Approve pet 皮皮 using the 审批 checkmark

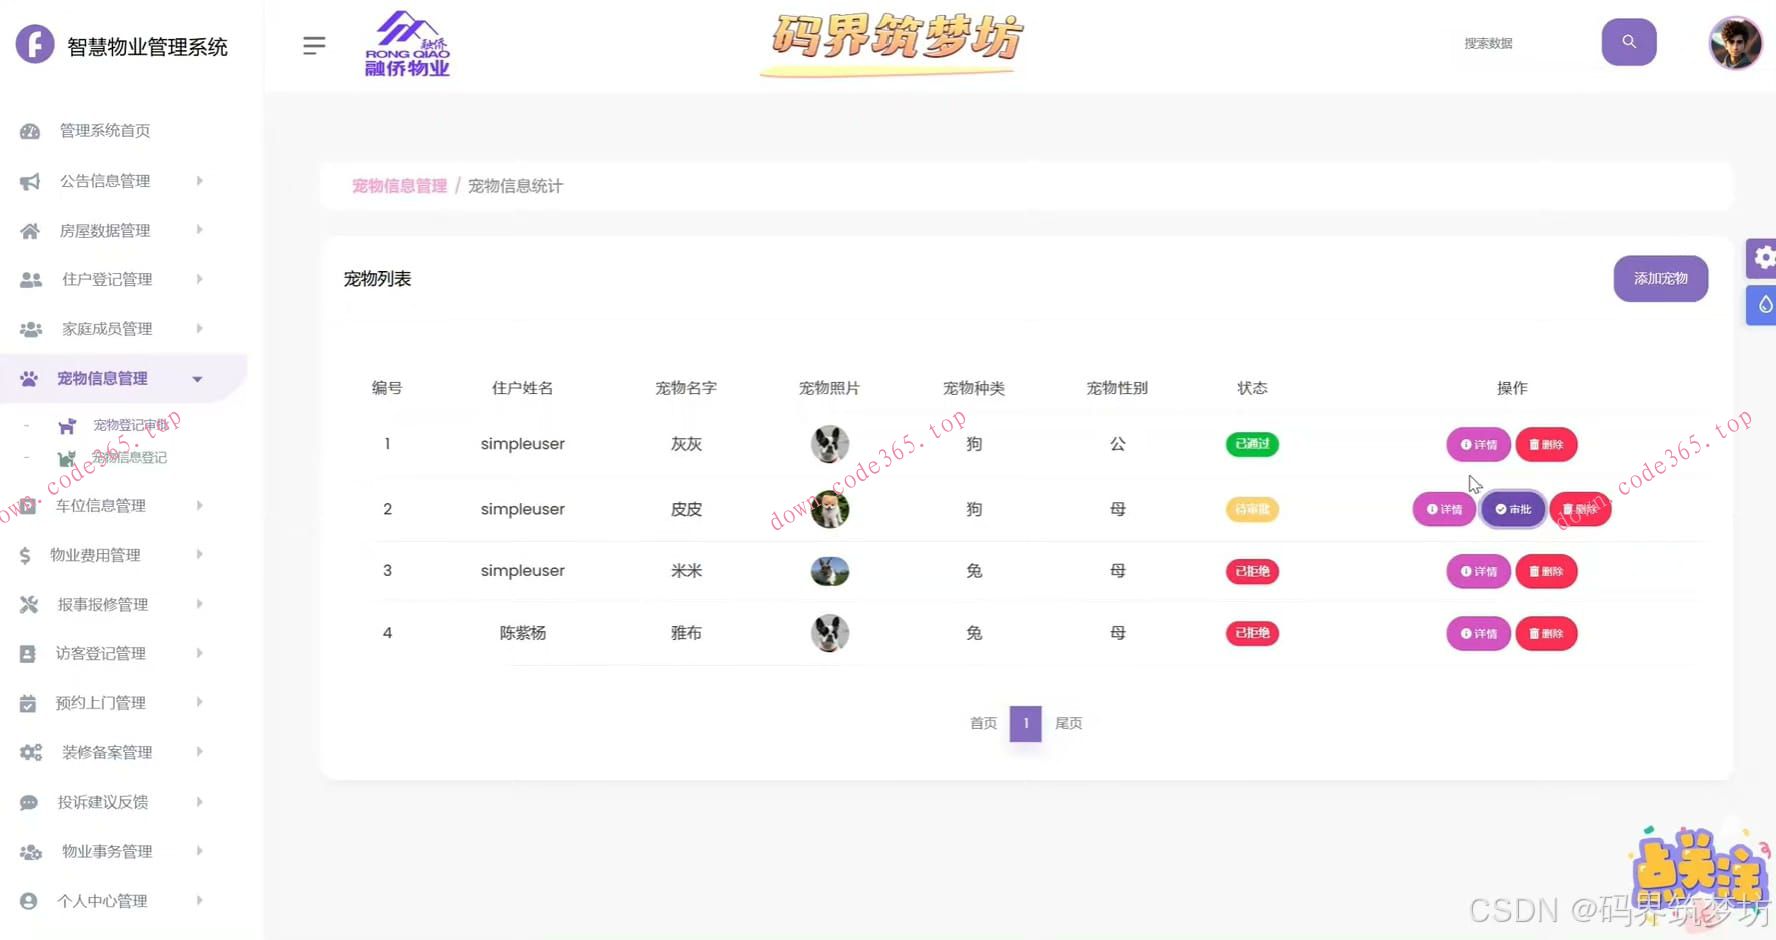click(x=1512, y=509)
